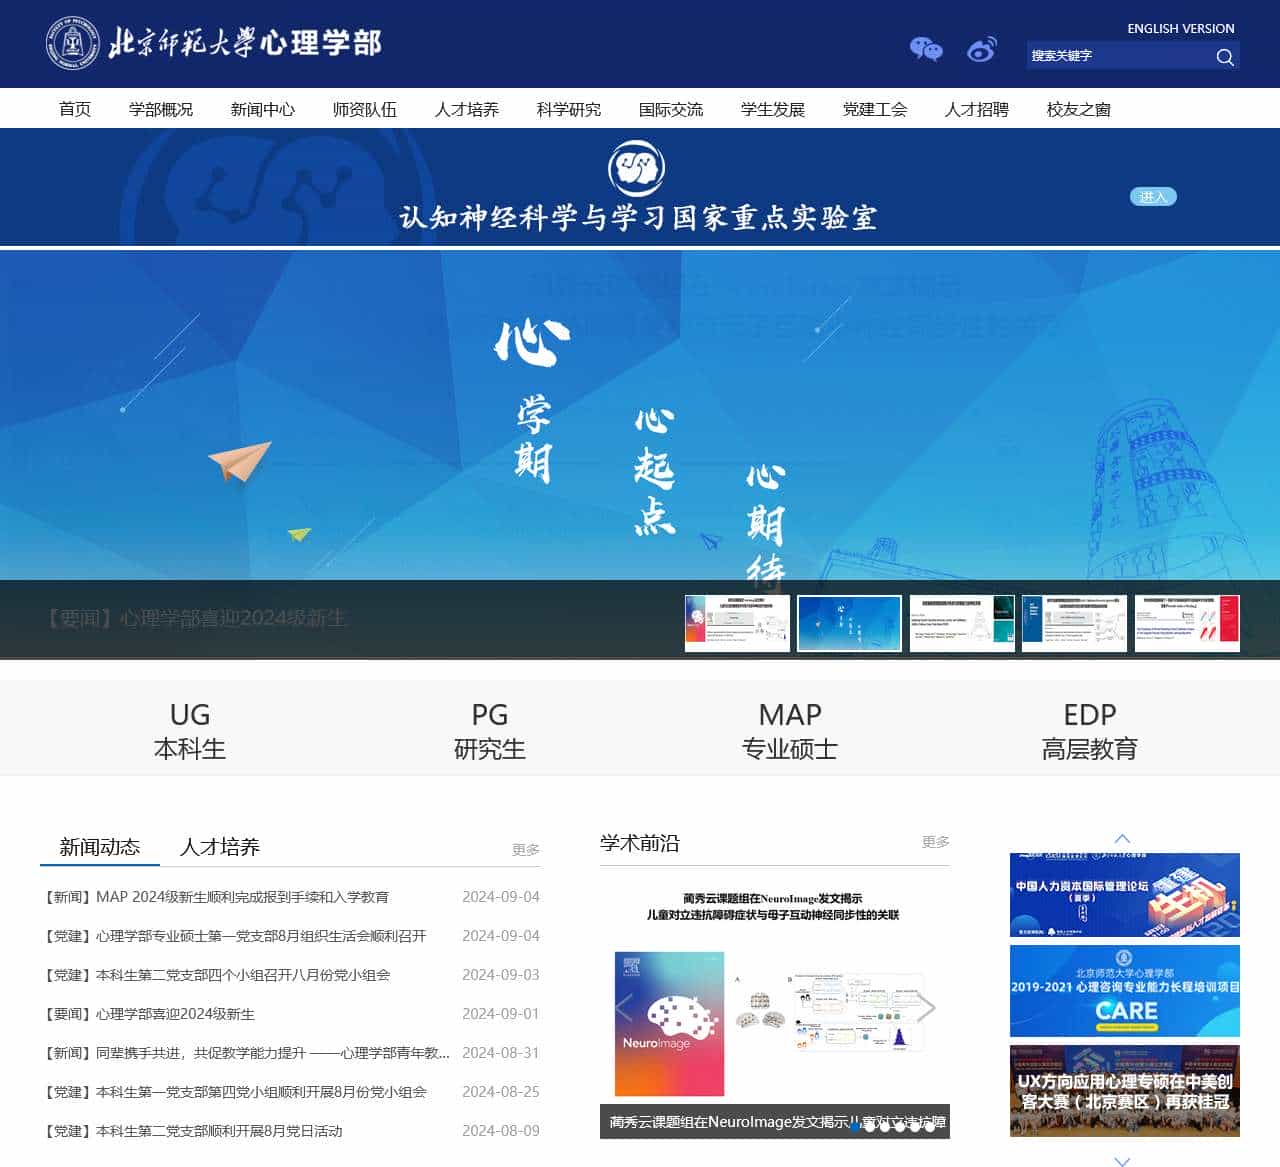Switch to the 人才培养 tab

click(220, 847)
